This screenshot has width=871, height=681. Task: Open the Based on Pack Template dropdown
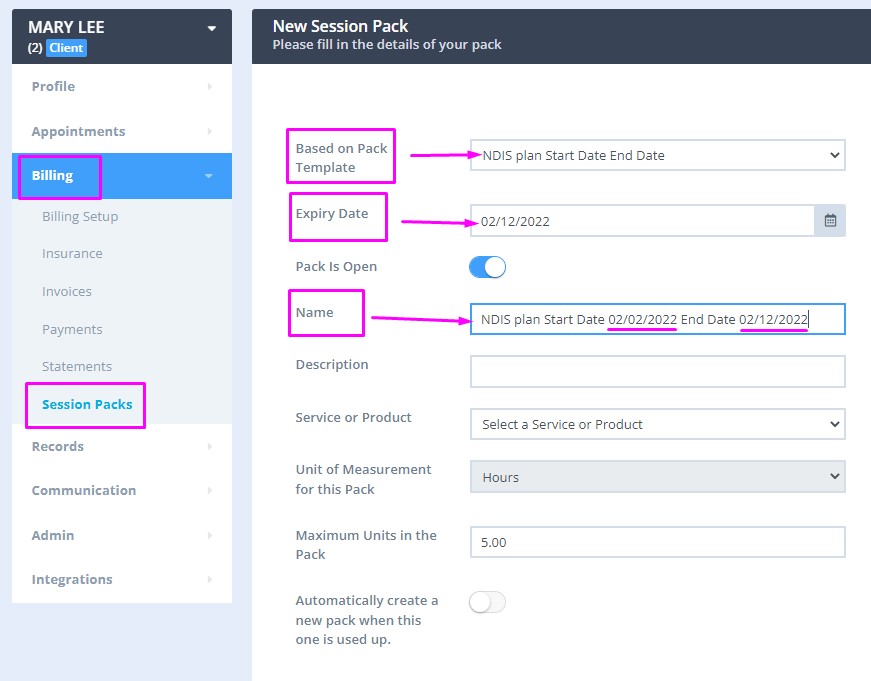coord(657,155)
